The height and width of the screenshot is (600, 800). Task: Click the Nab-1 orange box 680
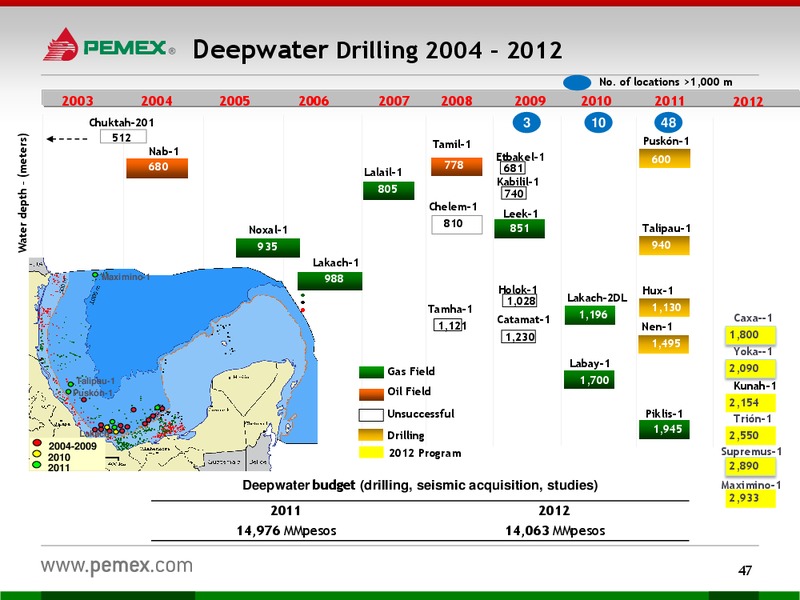157,168
